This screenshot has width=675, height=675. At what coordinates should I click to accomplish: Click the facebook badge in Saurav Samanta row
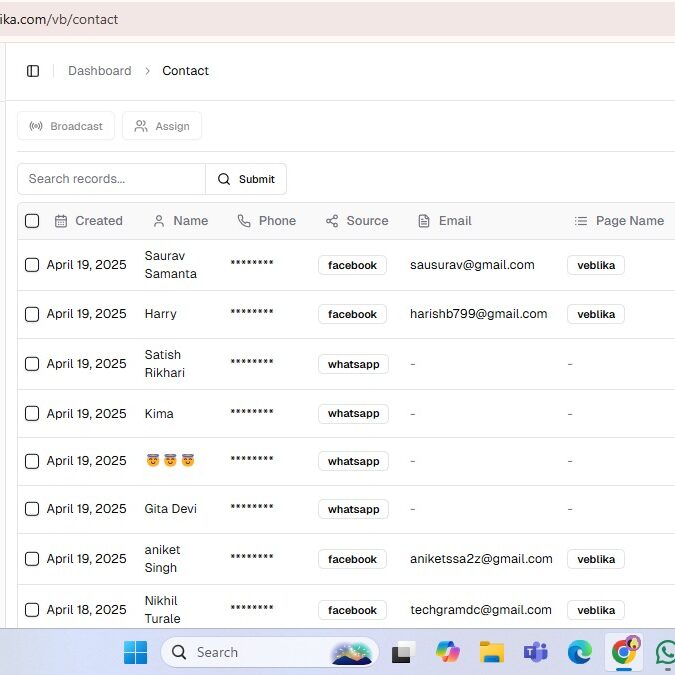click(x=352, y=265)
